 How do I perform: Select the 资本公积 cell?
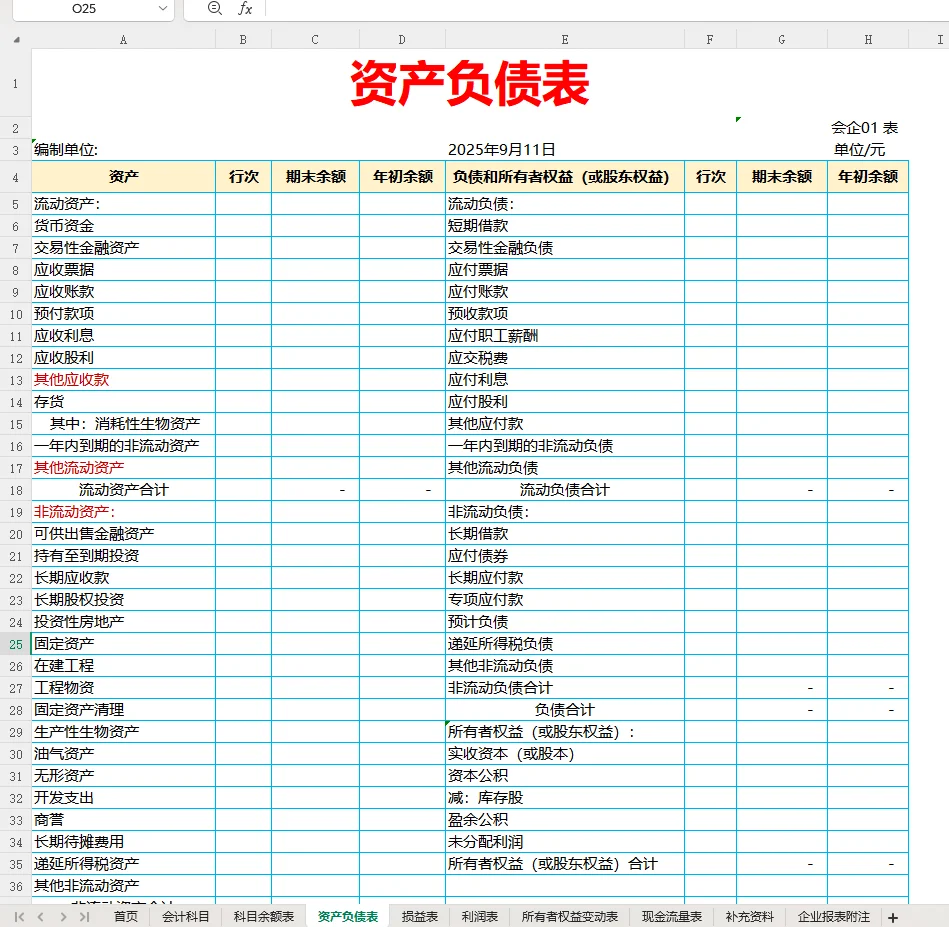point(565,776)
